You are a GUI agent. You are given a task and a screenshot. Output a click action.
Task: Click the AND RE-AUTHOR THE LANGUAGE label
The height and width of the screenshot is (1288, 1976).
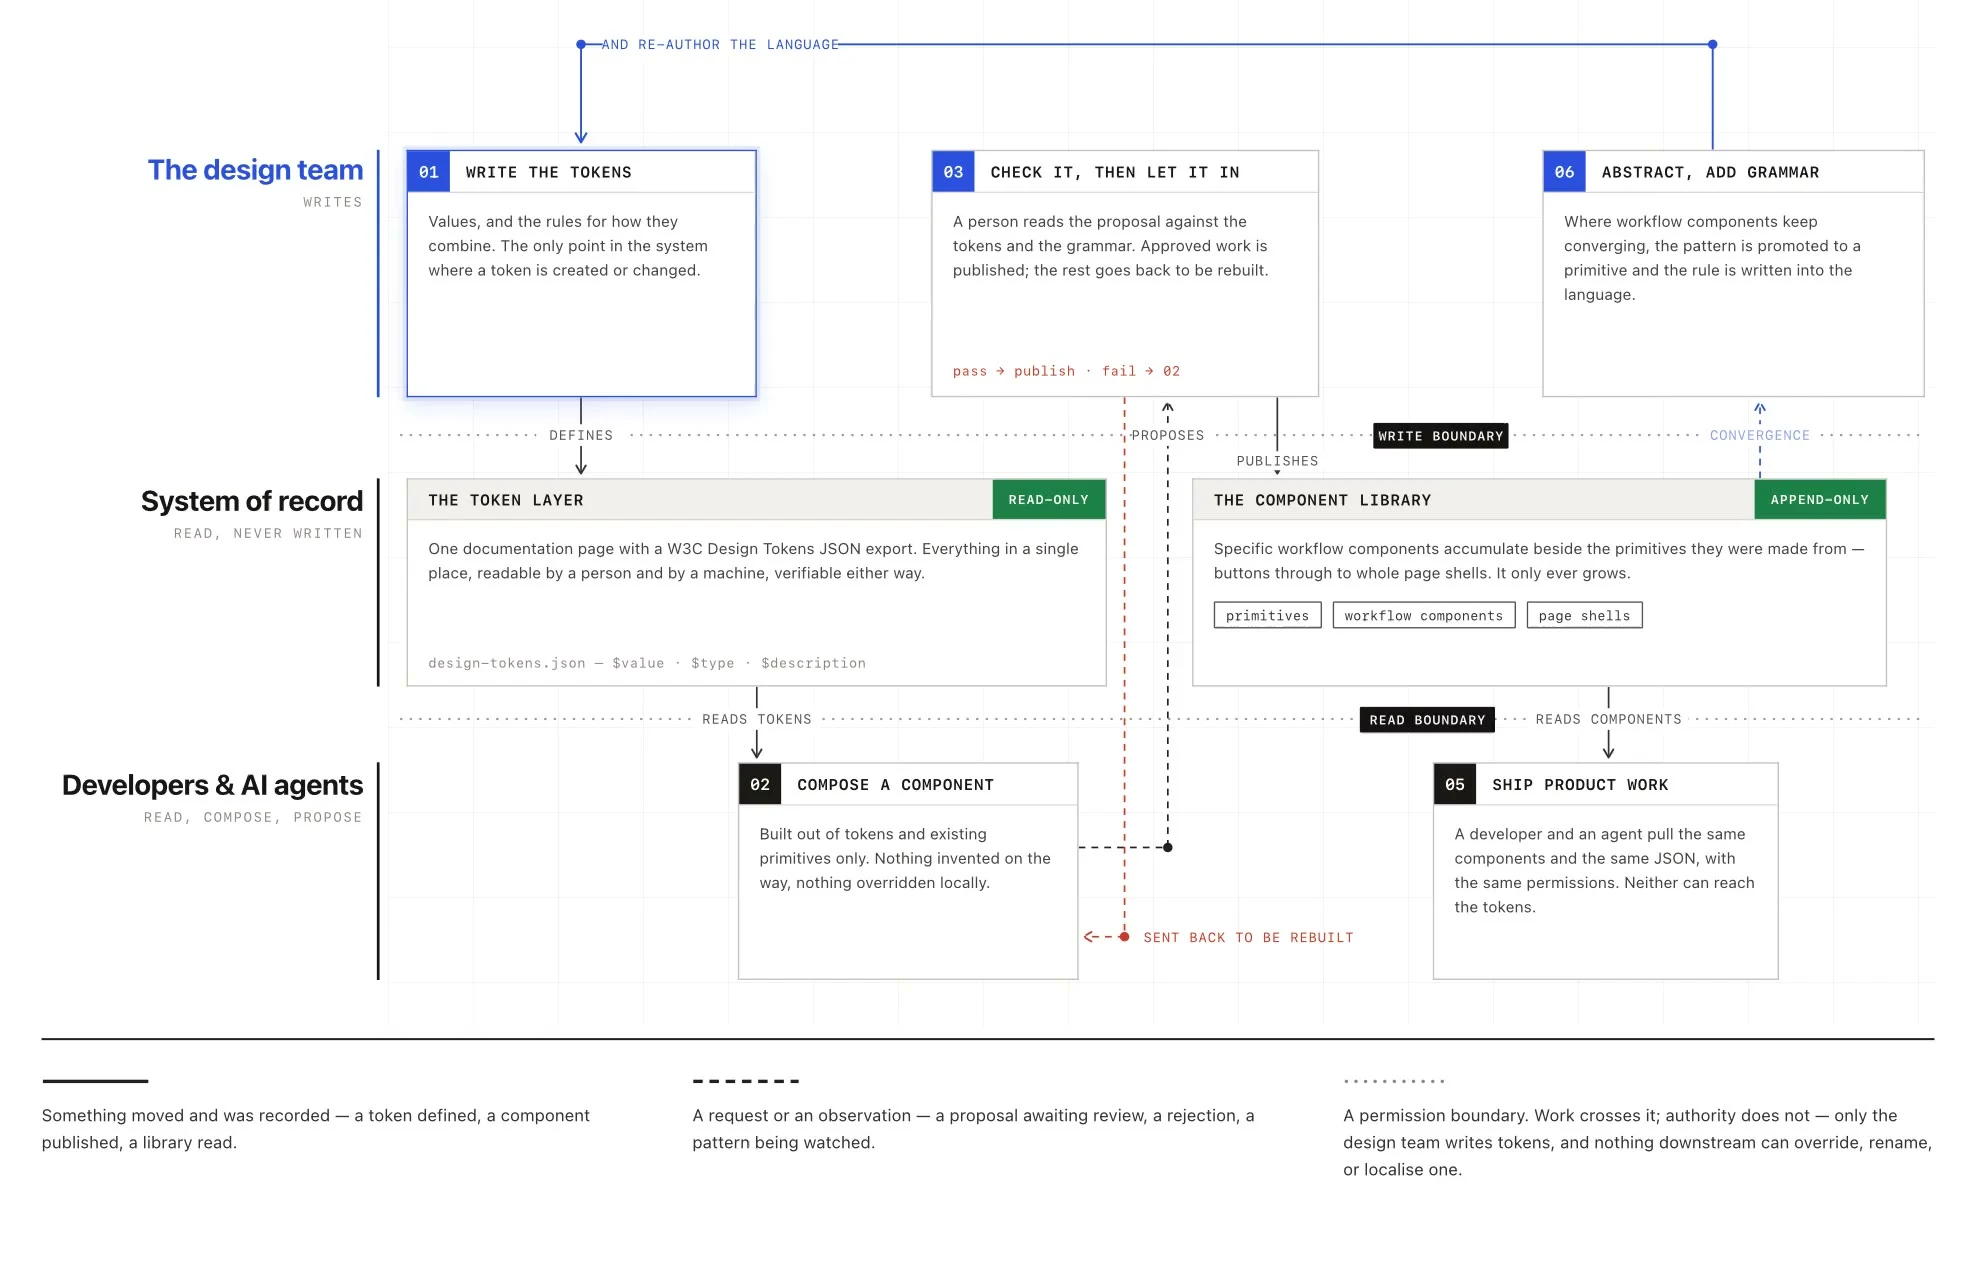[720, 45]
